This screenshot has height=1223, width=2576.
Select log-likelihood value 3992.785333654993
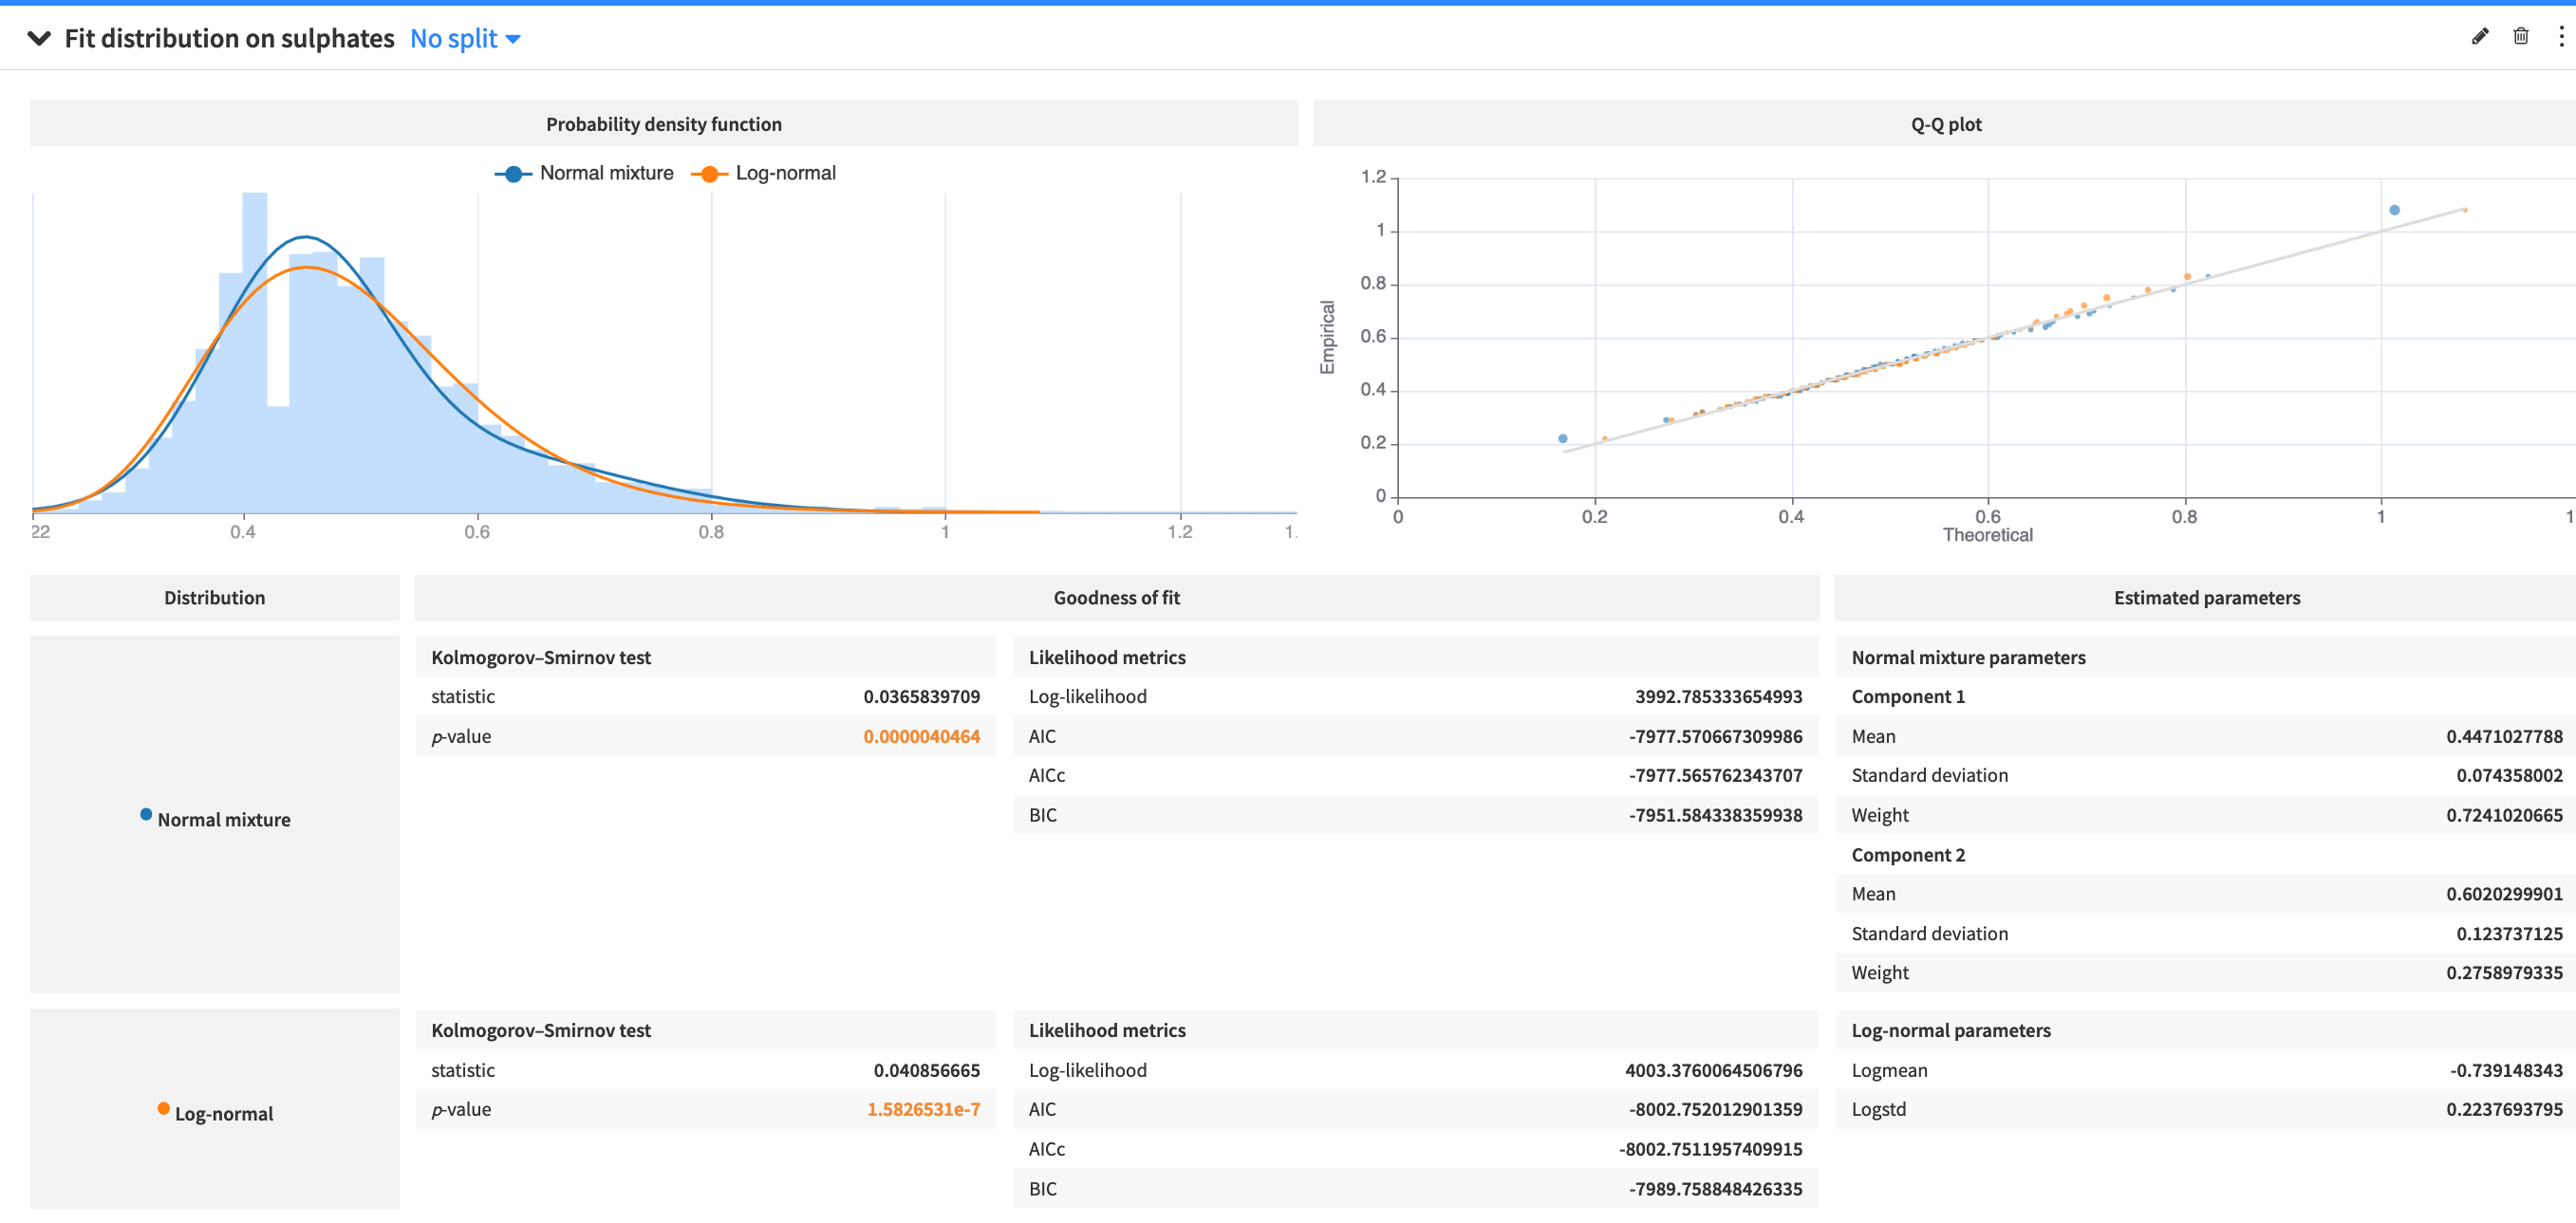(x=1718, y=696)
